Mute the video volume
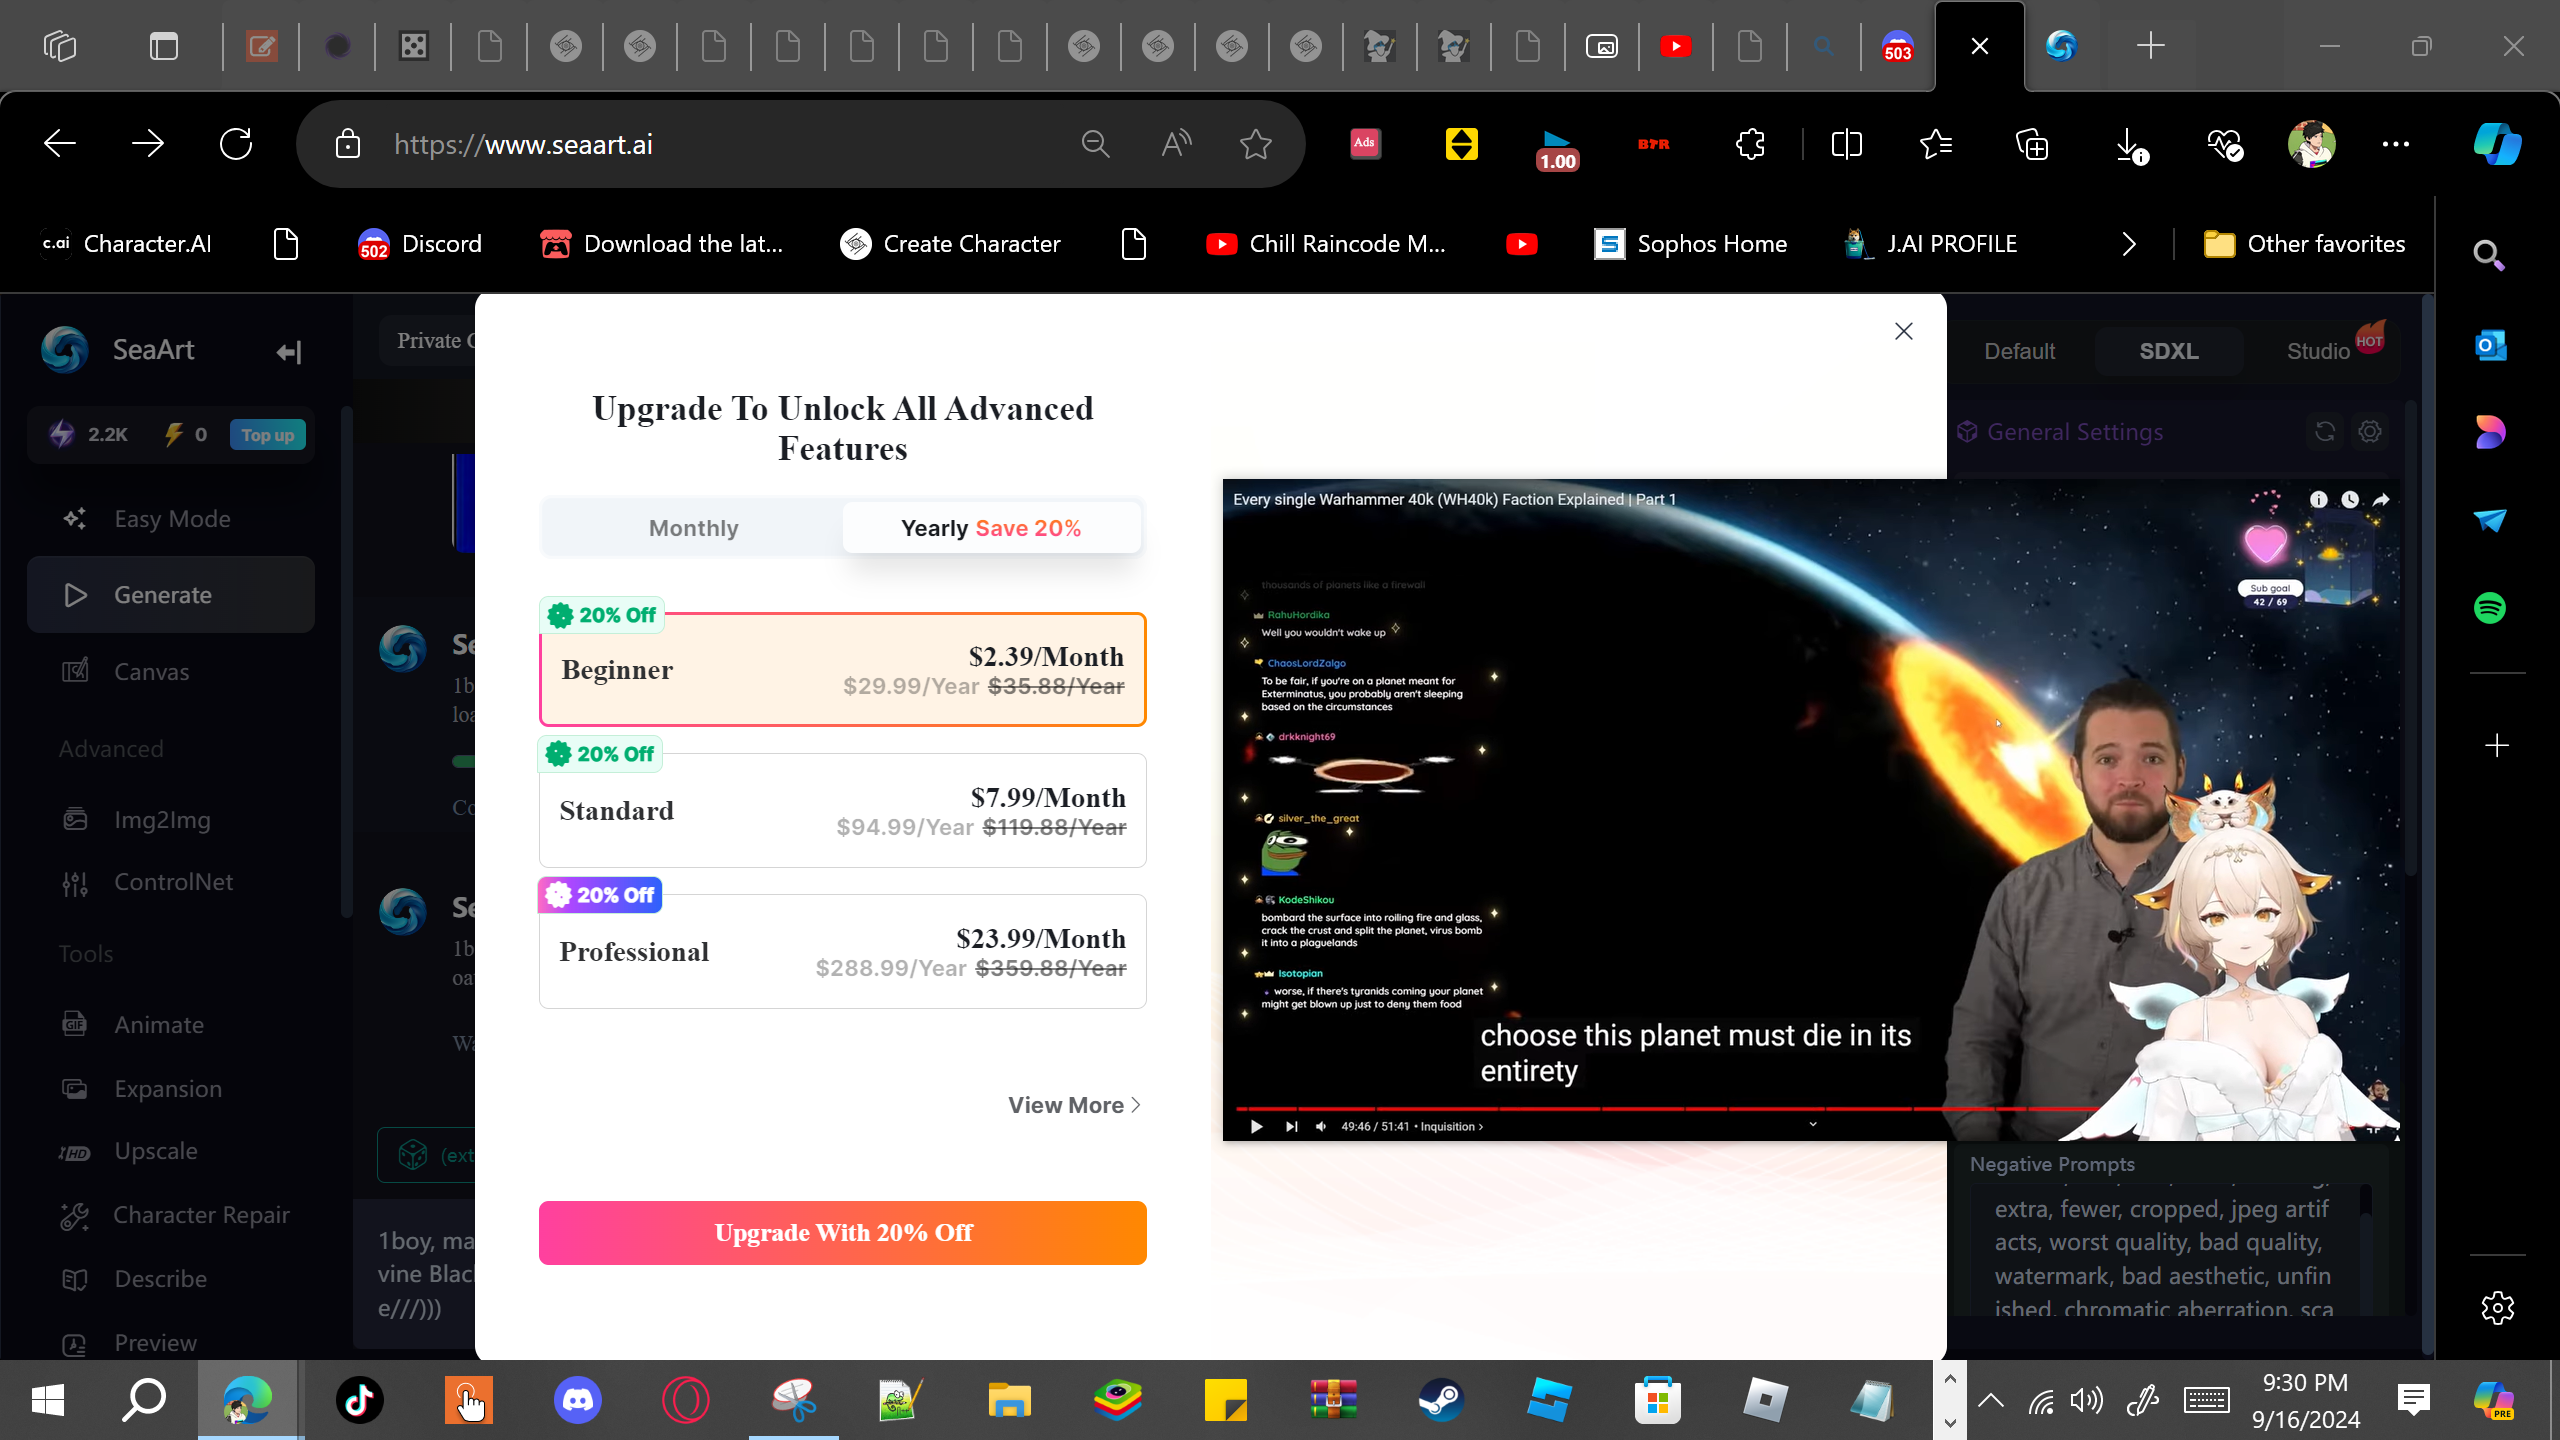The height and width of the screenshot is (1440, 2560). point(1321,1127)
